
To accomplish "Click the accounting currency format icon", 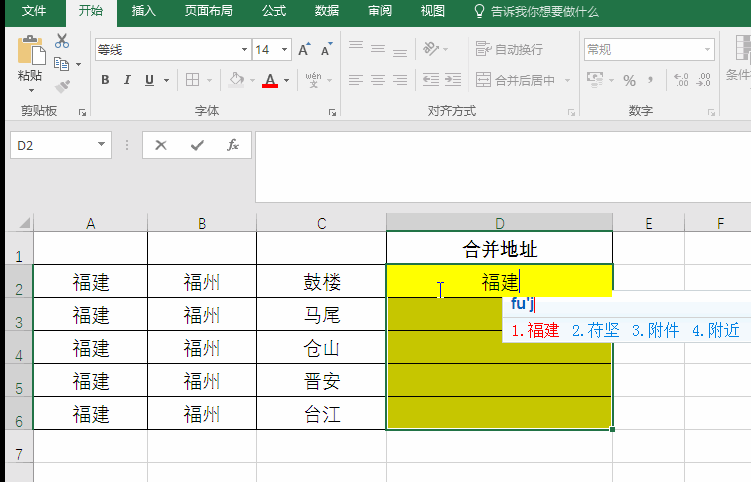I will click(595, 80).
